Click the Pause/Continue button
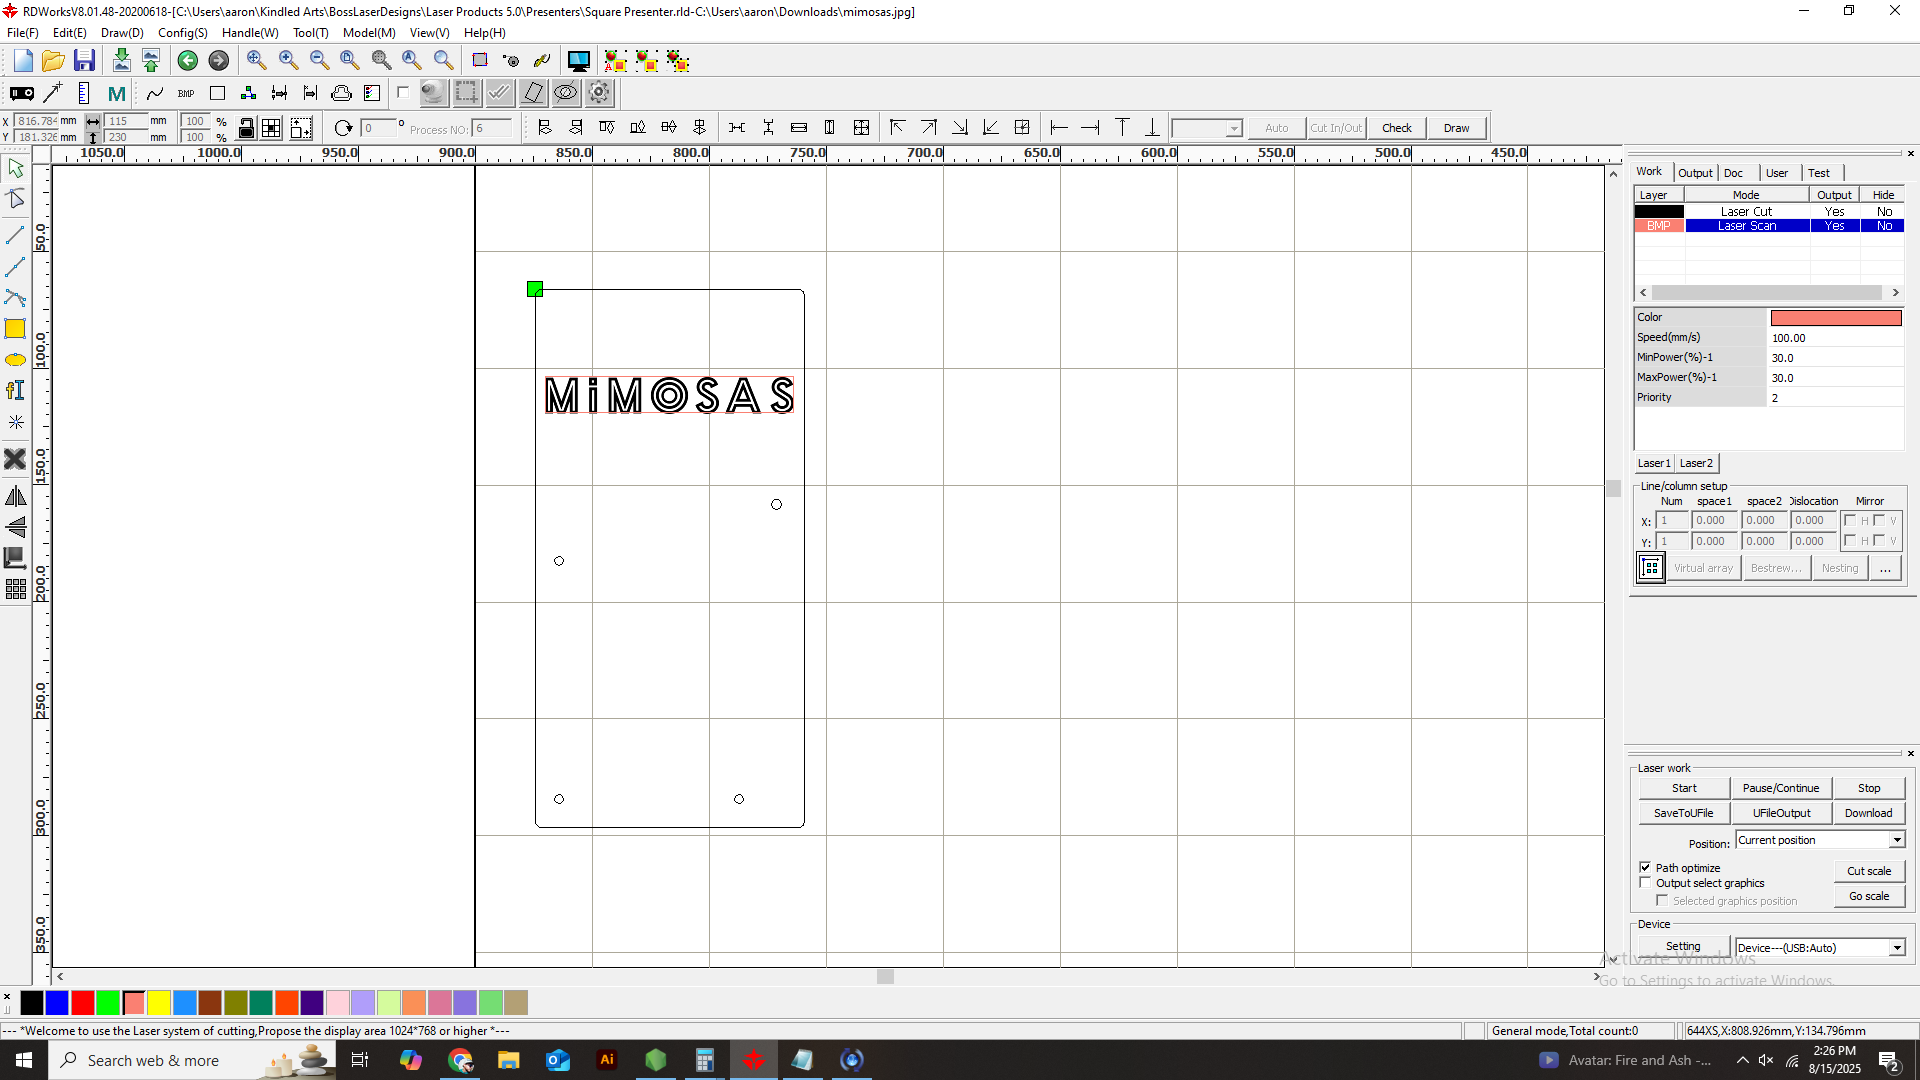Viewport: 1920px width, 1080px height. point(1781,788)
